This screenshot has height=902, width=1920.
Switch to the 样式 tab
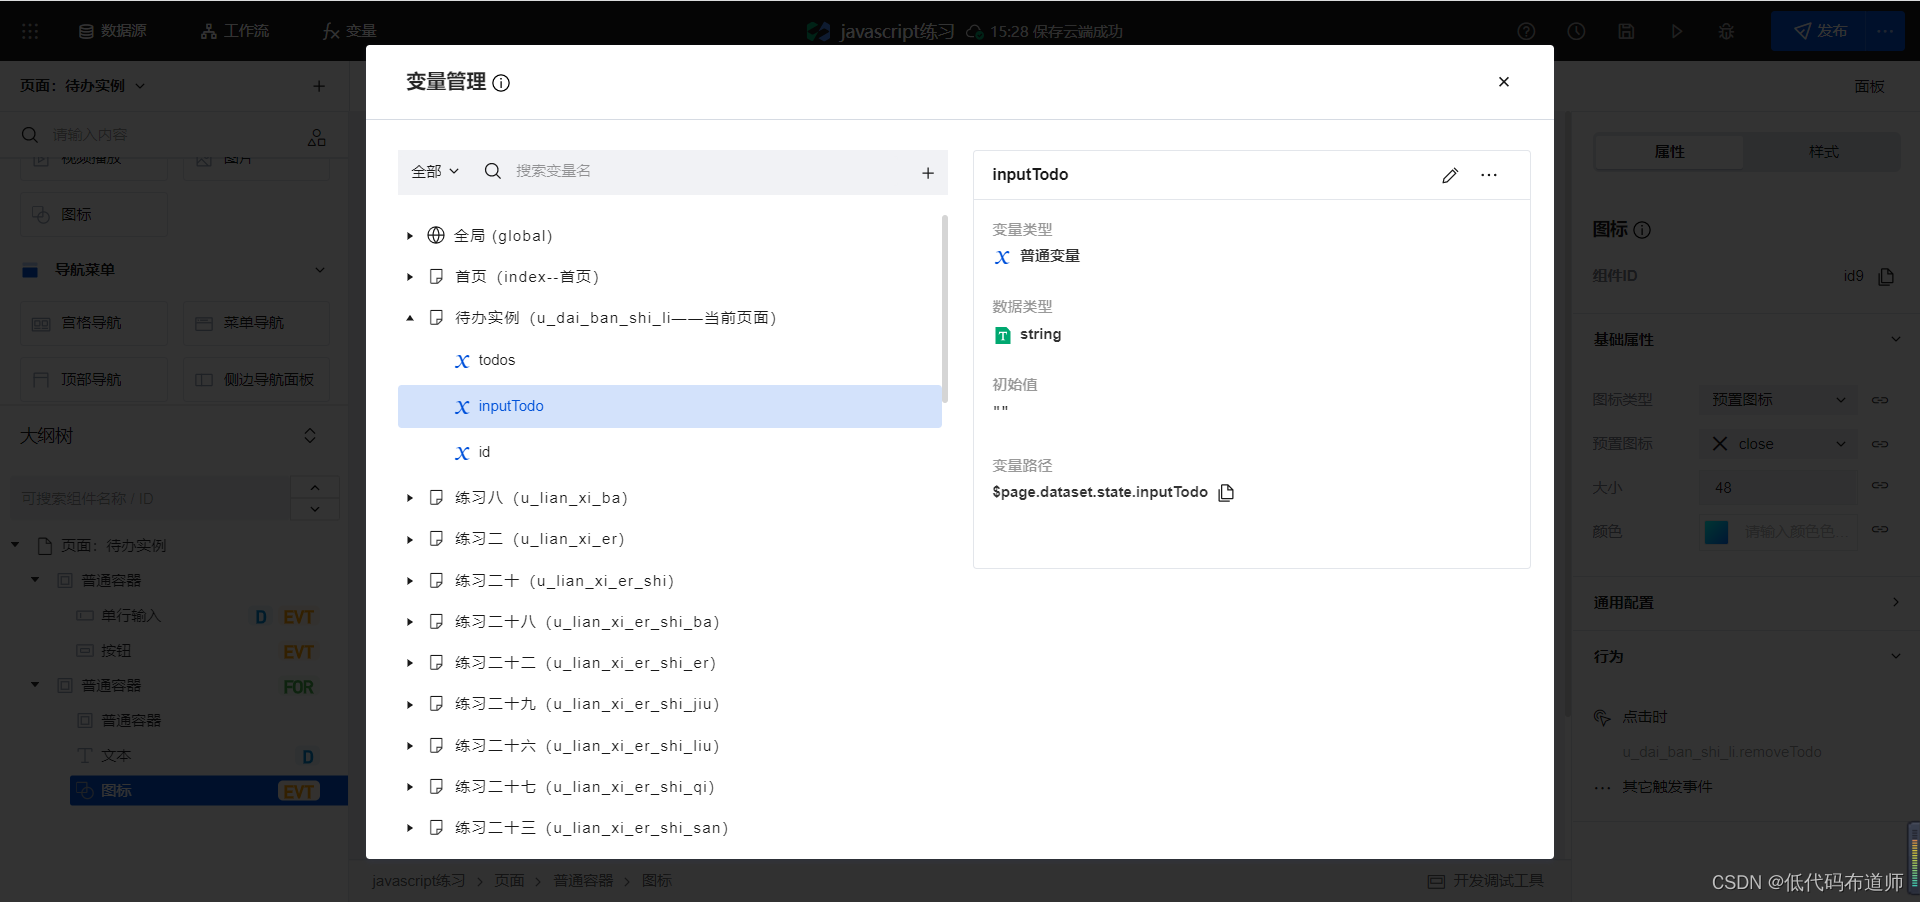pyautogui.click(x=1823, y=152)
